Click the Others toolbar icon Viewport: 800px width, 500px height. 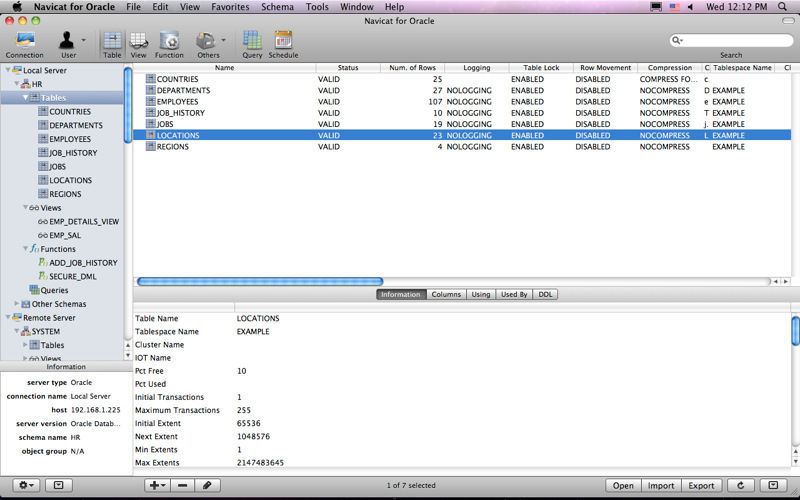tap(206, 41)
